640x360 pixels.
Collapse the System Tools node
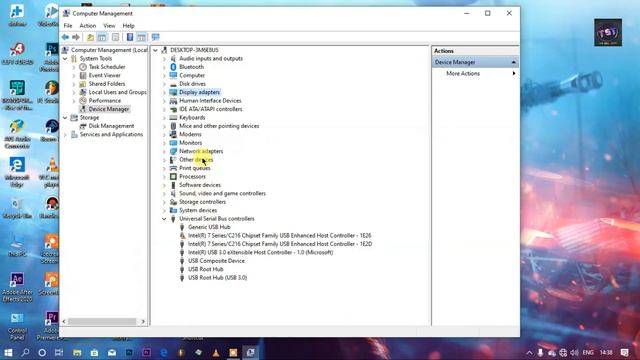(x=65, y=59)
